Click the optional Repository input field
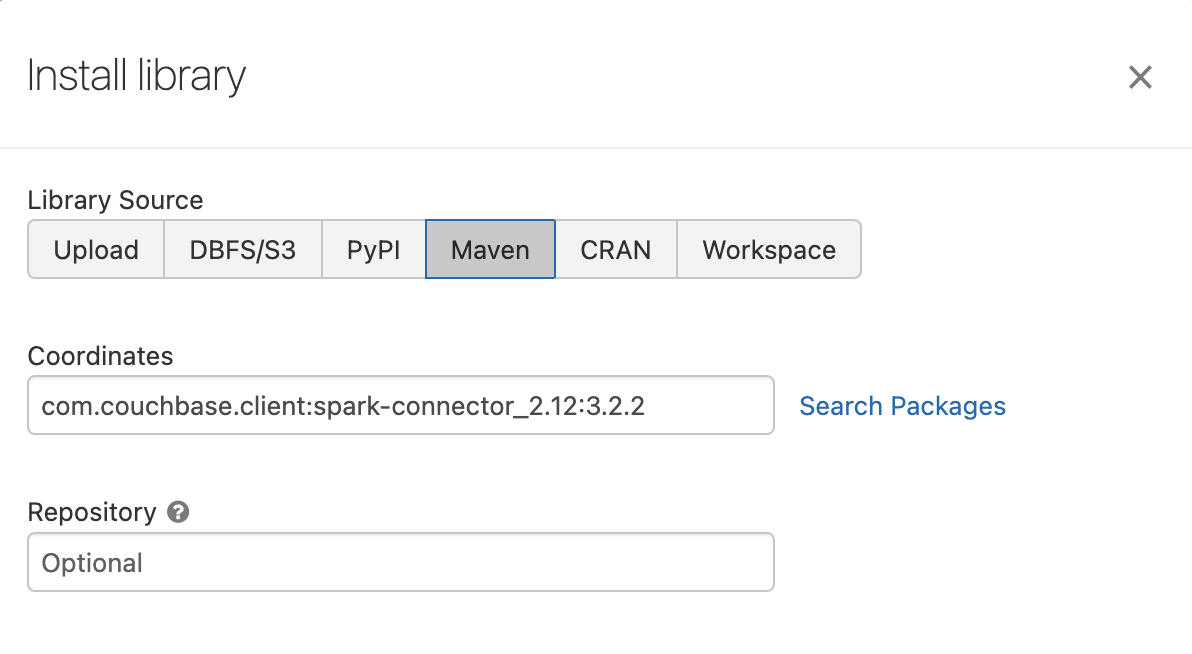The height and width of the screenshot is (654, 1192). [400, 562]
